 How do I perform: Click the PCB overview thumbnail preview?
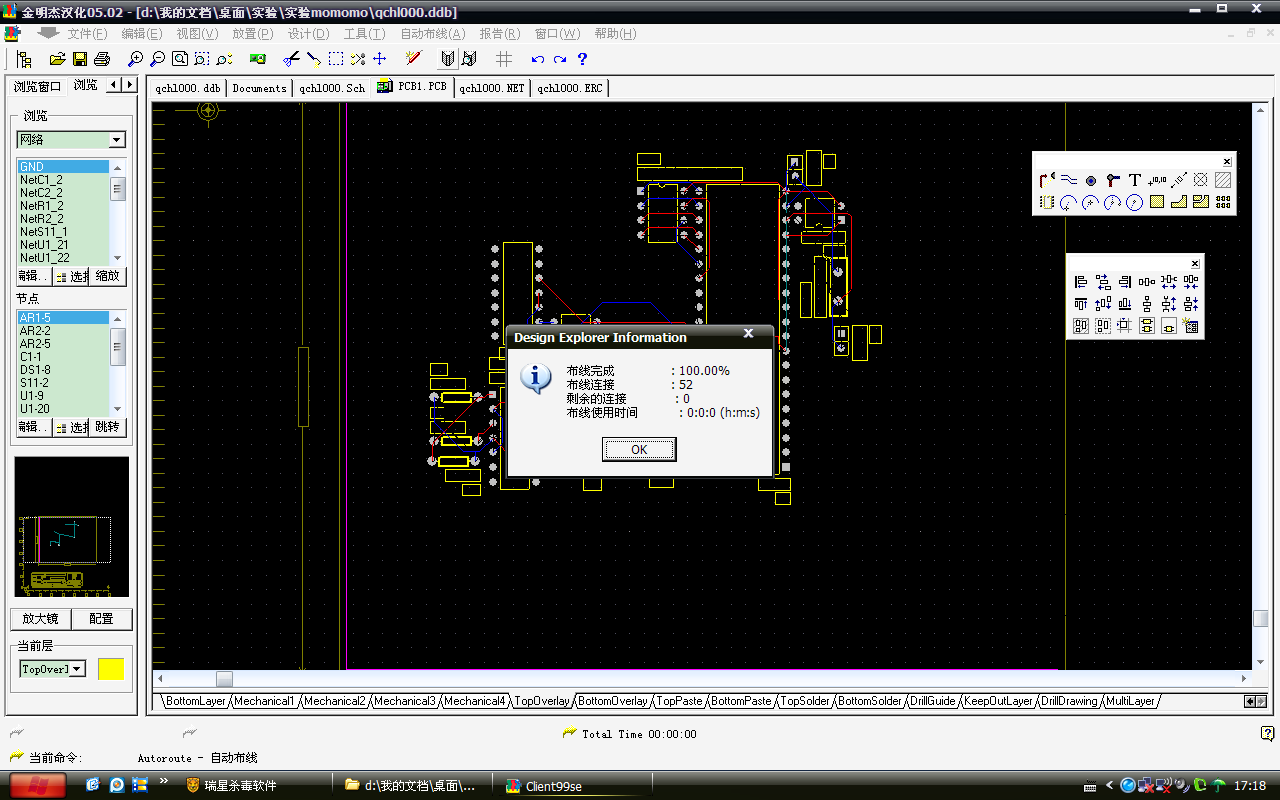coord(71,527)
